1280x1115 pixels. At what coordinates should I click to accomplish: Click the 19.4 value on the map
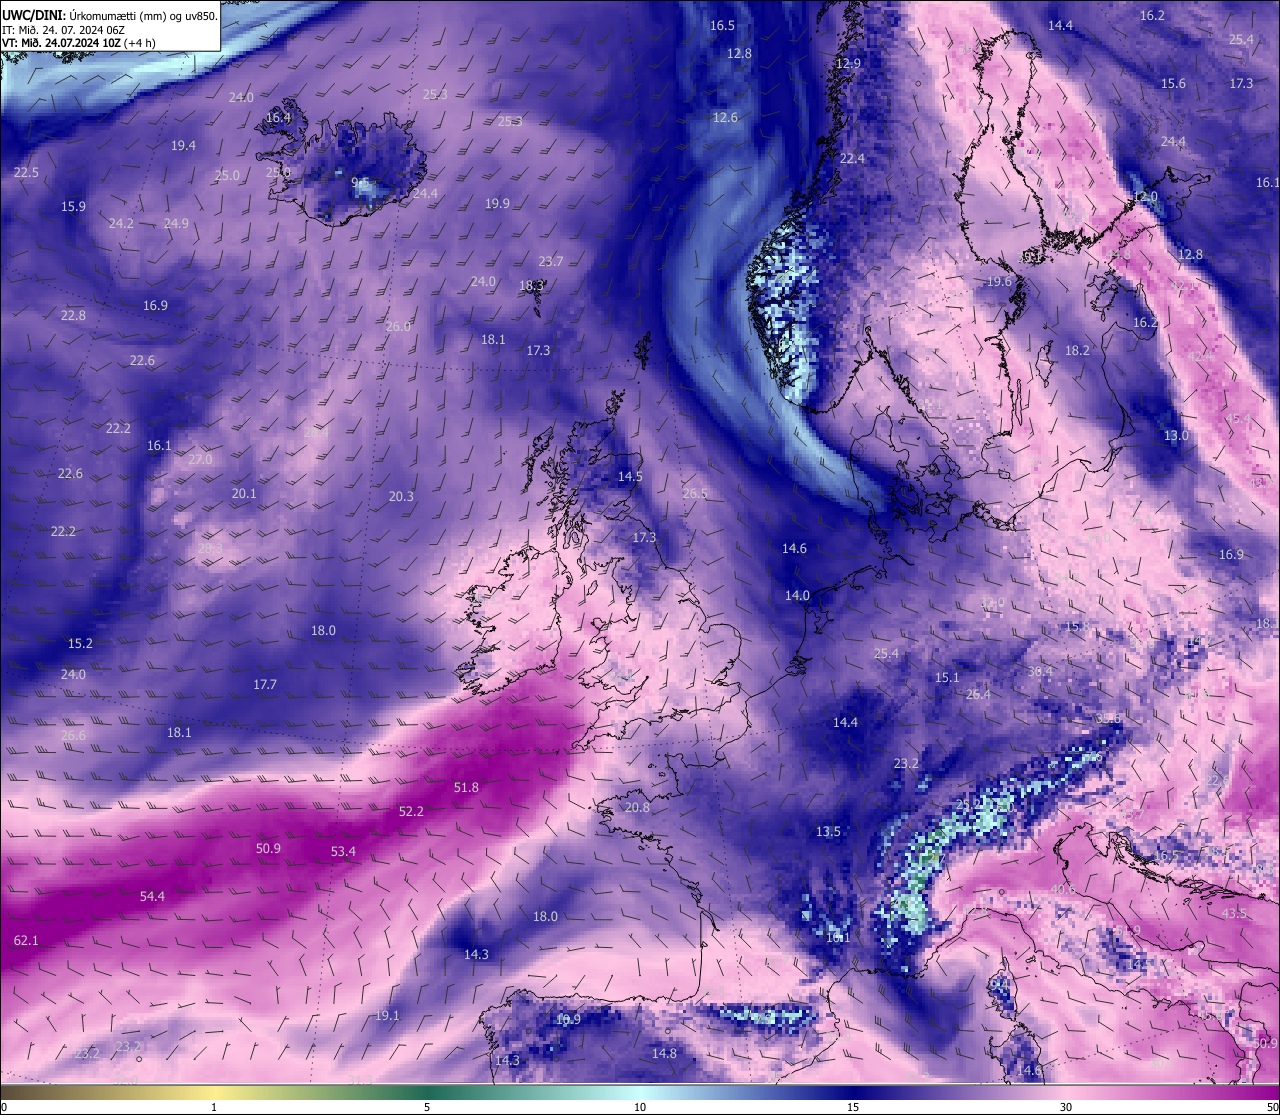click(x=183, y=146)
